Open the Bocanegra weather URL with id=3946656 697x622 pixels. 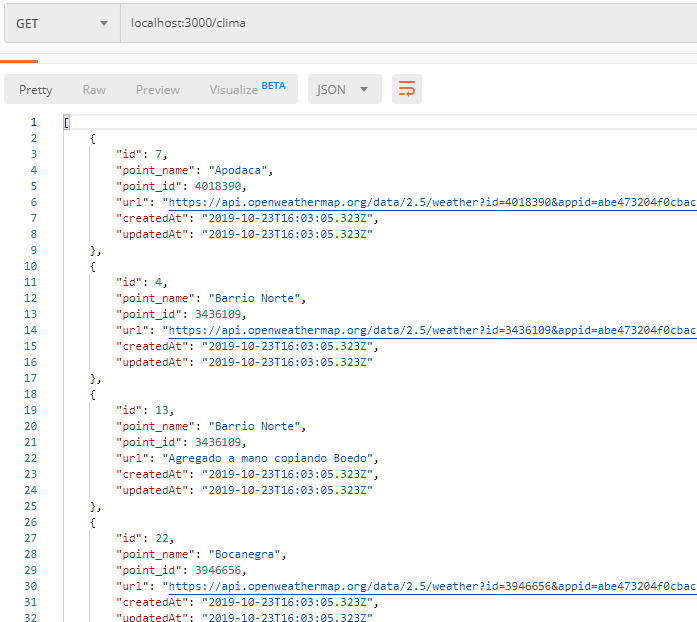tap(430, 586)
